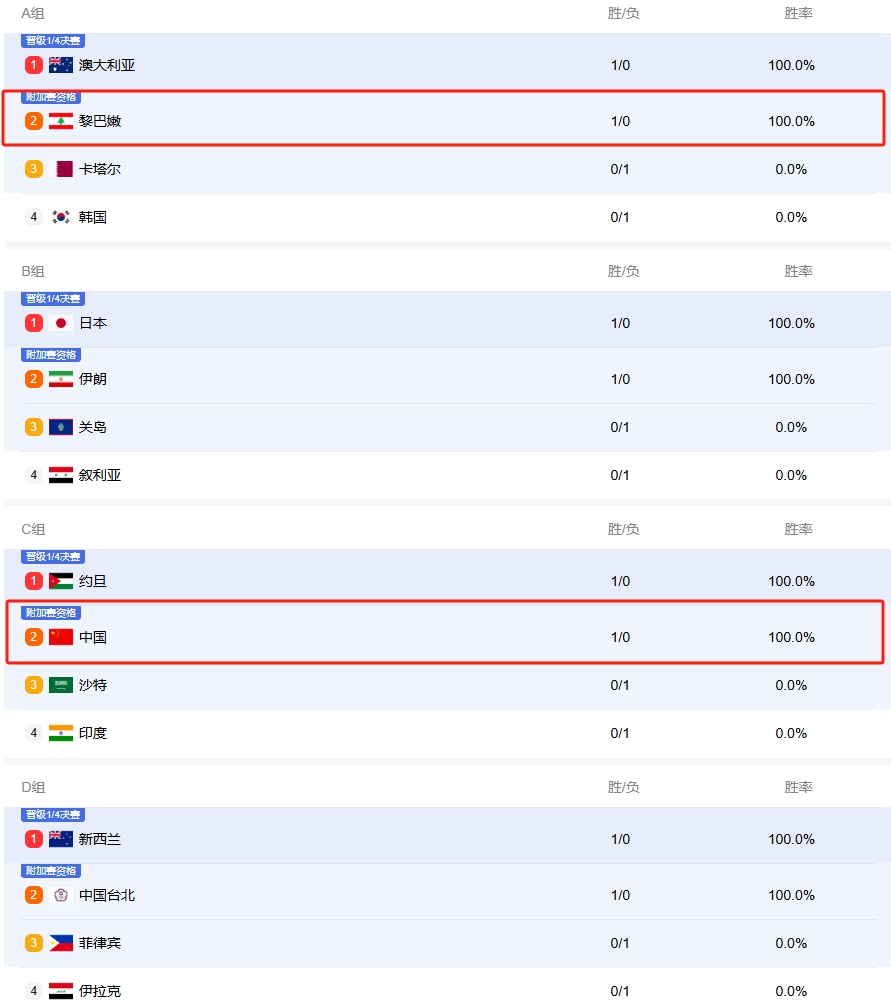Image resolution: width=891 pixels, height=1005 pixels.
Task: Click the South Korea flag icon
Action: [61, 217]
